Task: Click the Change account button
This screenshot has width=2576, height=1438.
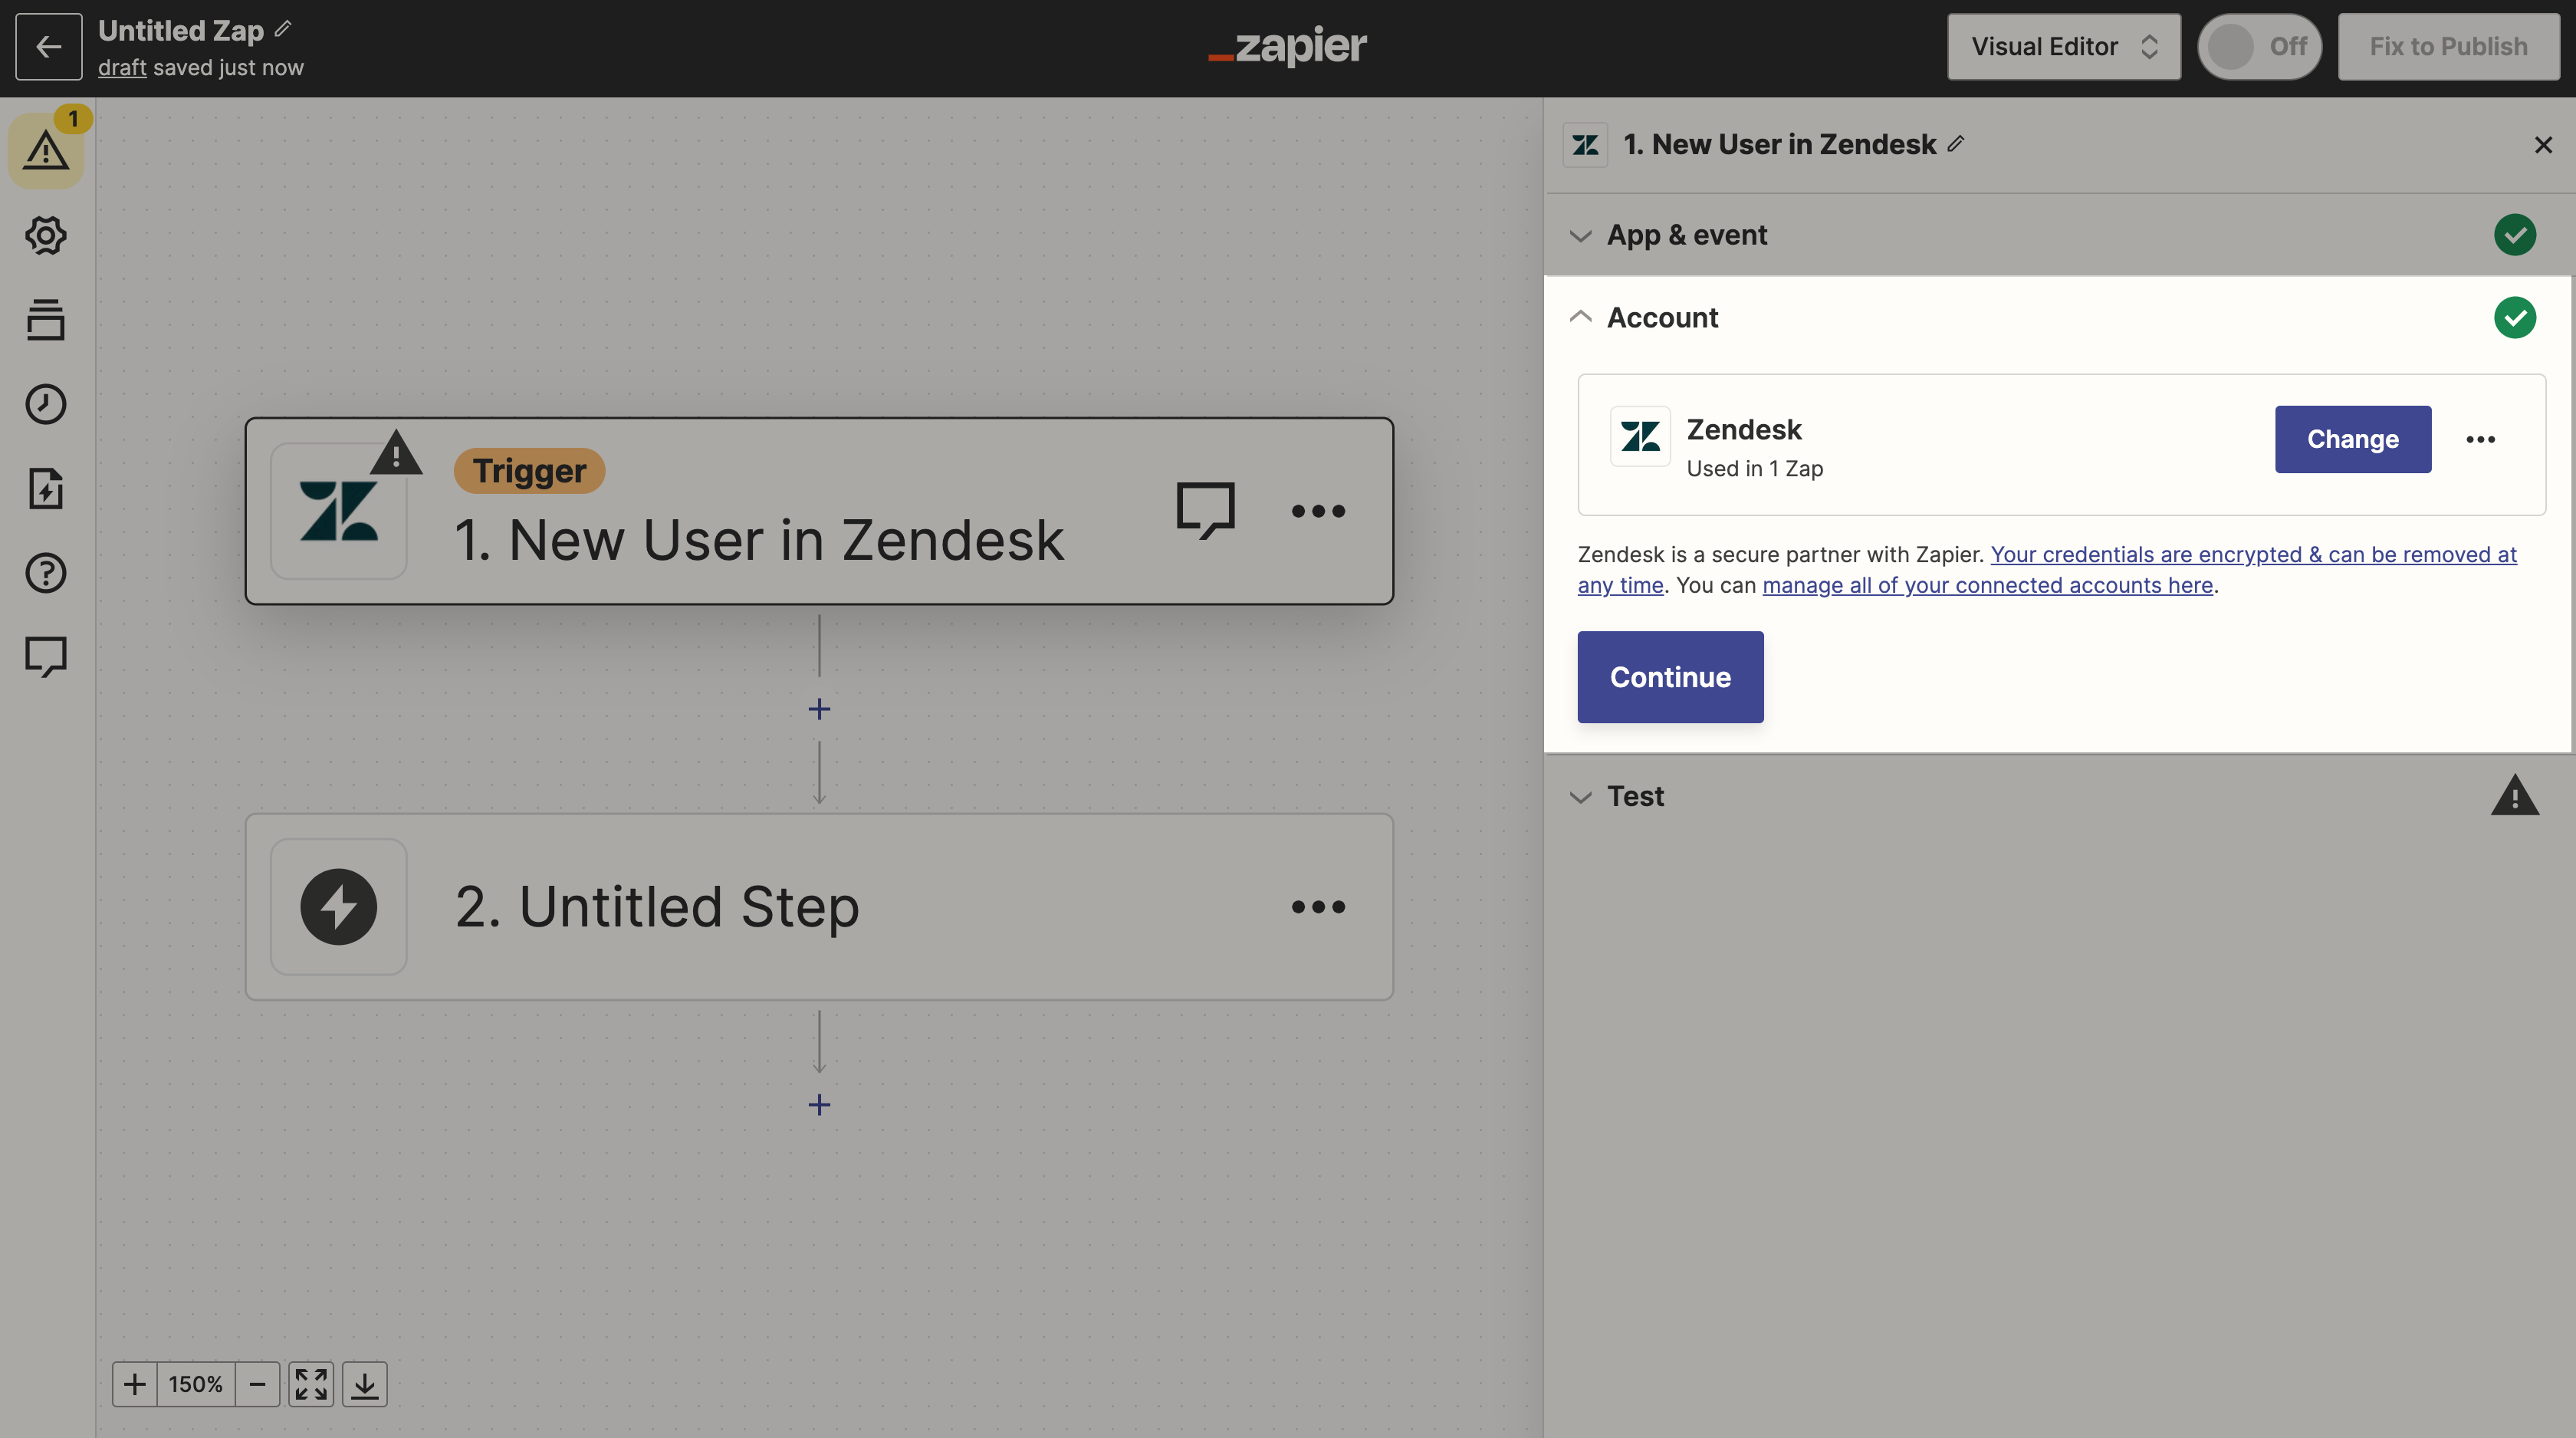Action: coord(2352,439)
